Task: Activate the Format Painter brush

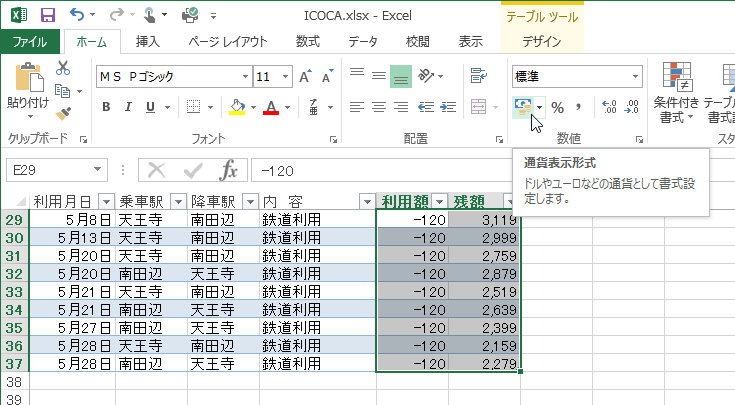Action: coord(63,113)
